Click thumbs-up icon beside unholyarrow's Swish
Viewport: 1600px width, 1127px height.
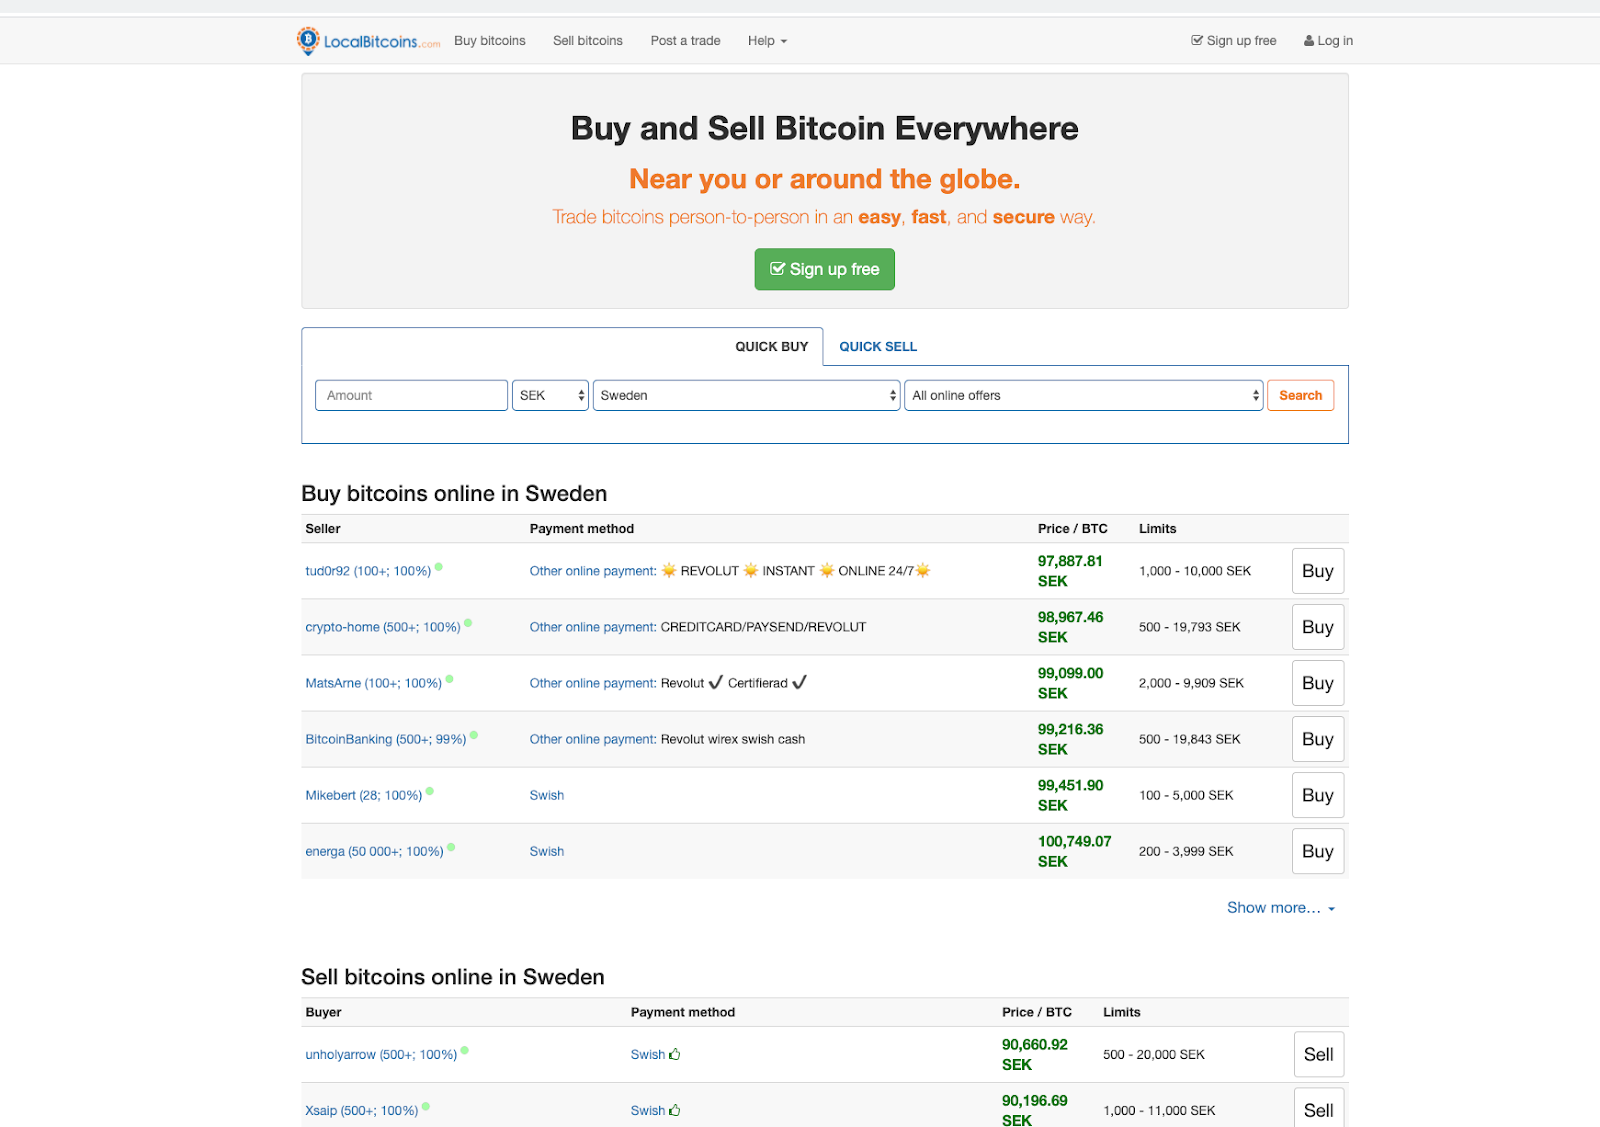pyautogui.click(x=675, y=1054)
